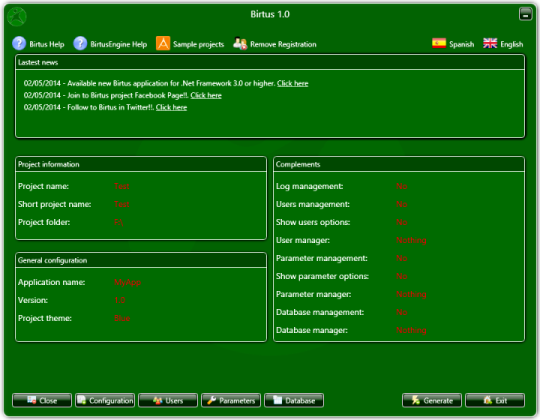This screenshot has width=540, height=420.
Task: Click Parameter manager value Nothing
Action: coord(411,294)
